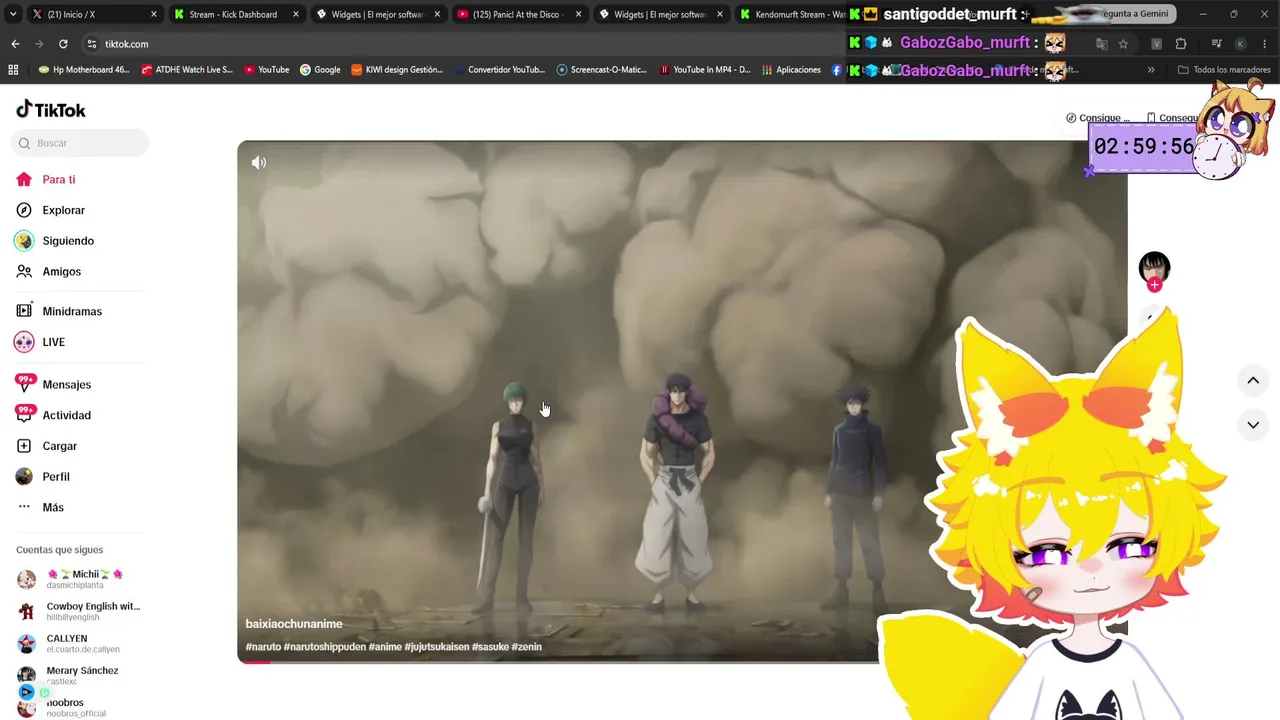Open the #naruto hashtag

[x=263, y=647]
